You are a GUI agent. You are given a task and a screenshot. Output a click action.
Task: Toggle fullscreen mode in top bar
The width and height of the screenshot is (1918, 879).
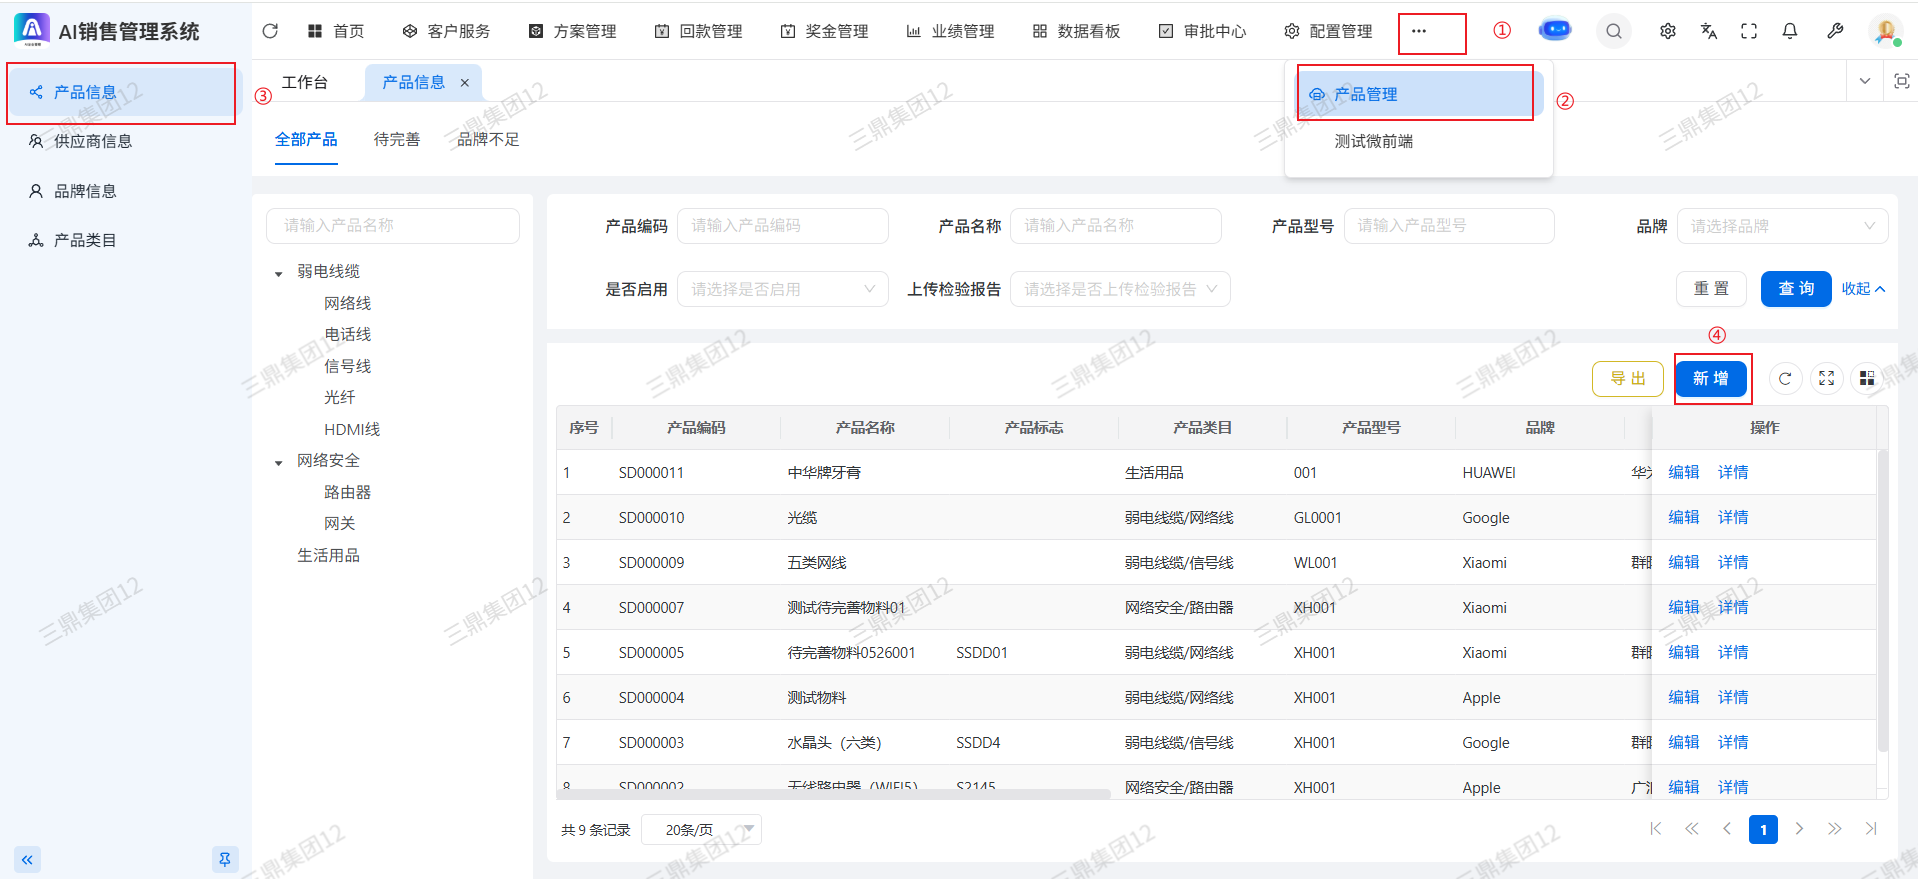[x=1748, y=31]
